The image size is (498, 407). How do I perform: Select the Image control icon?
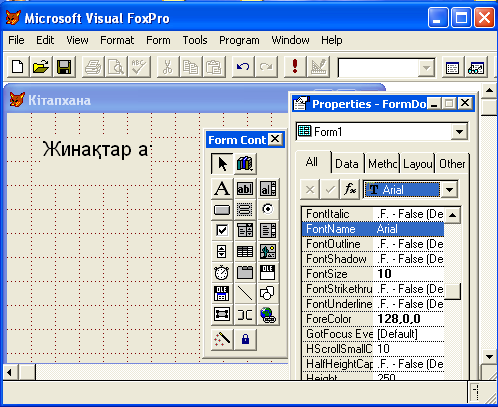point(268,252)
